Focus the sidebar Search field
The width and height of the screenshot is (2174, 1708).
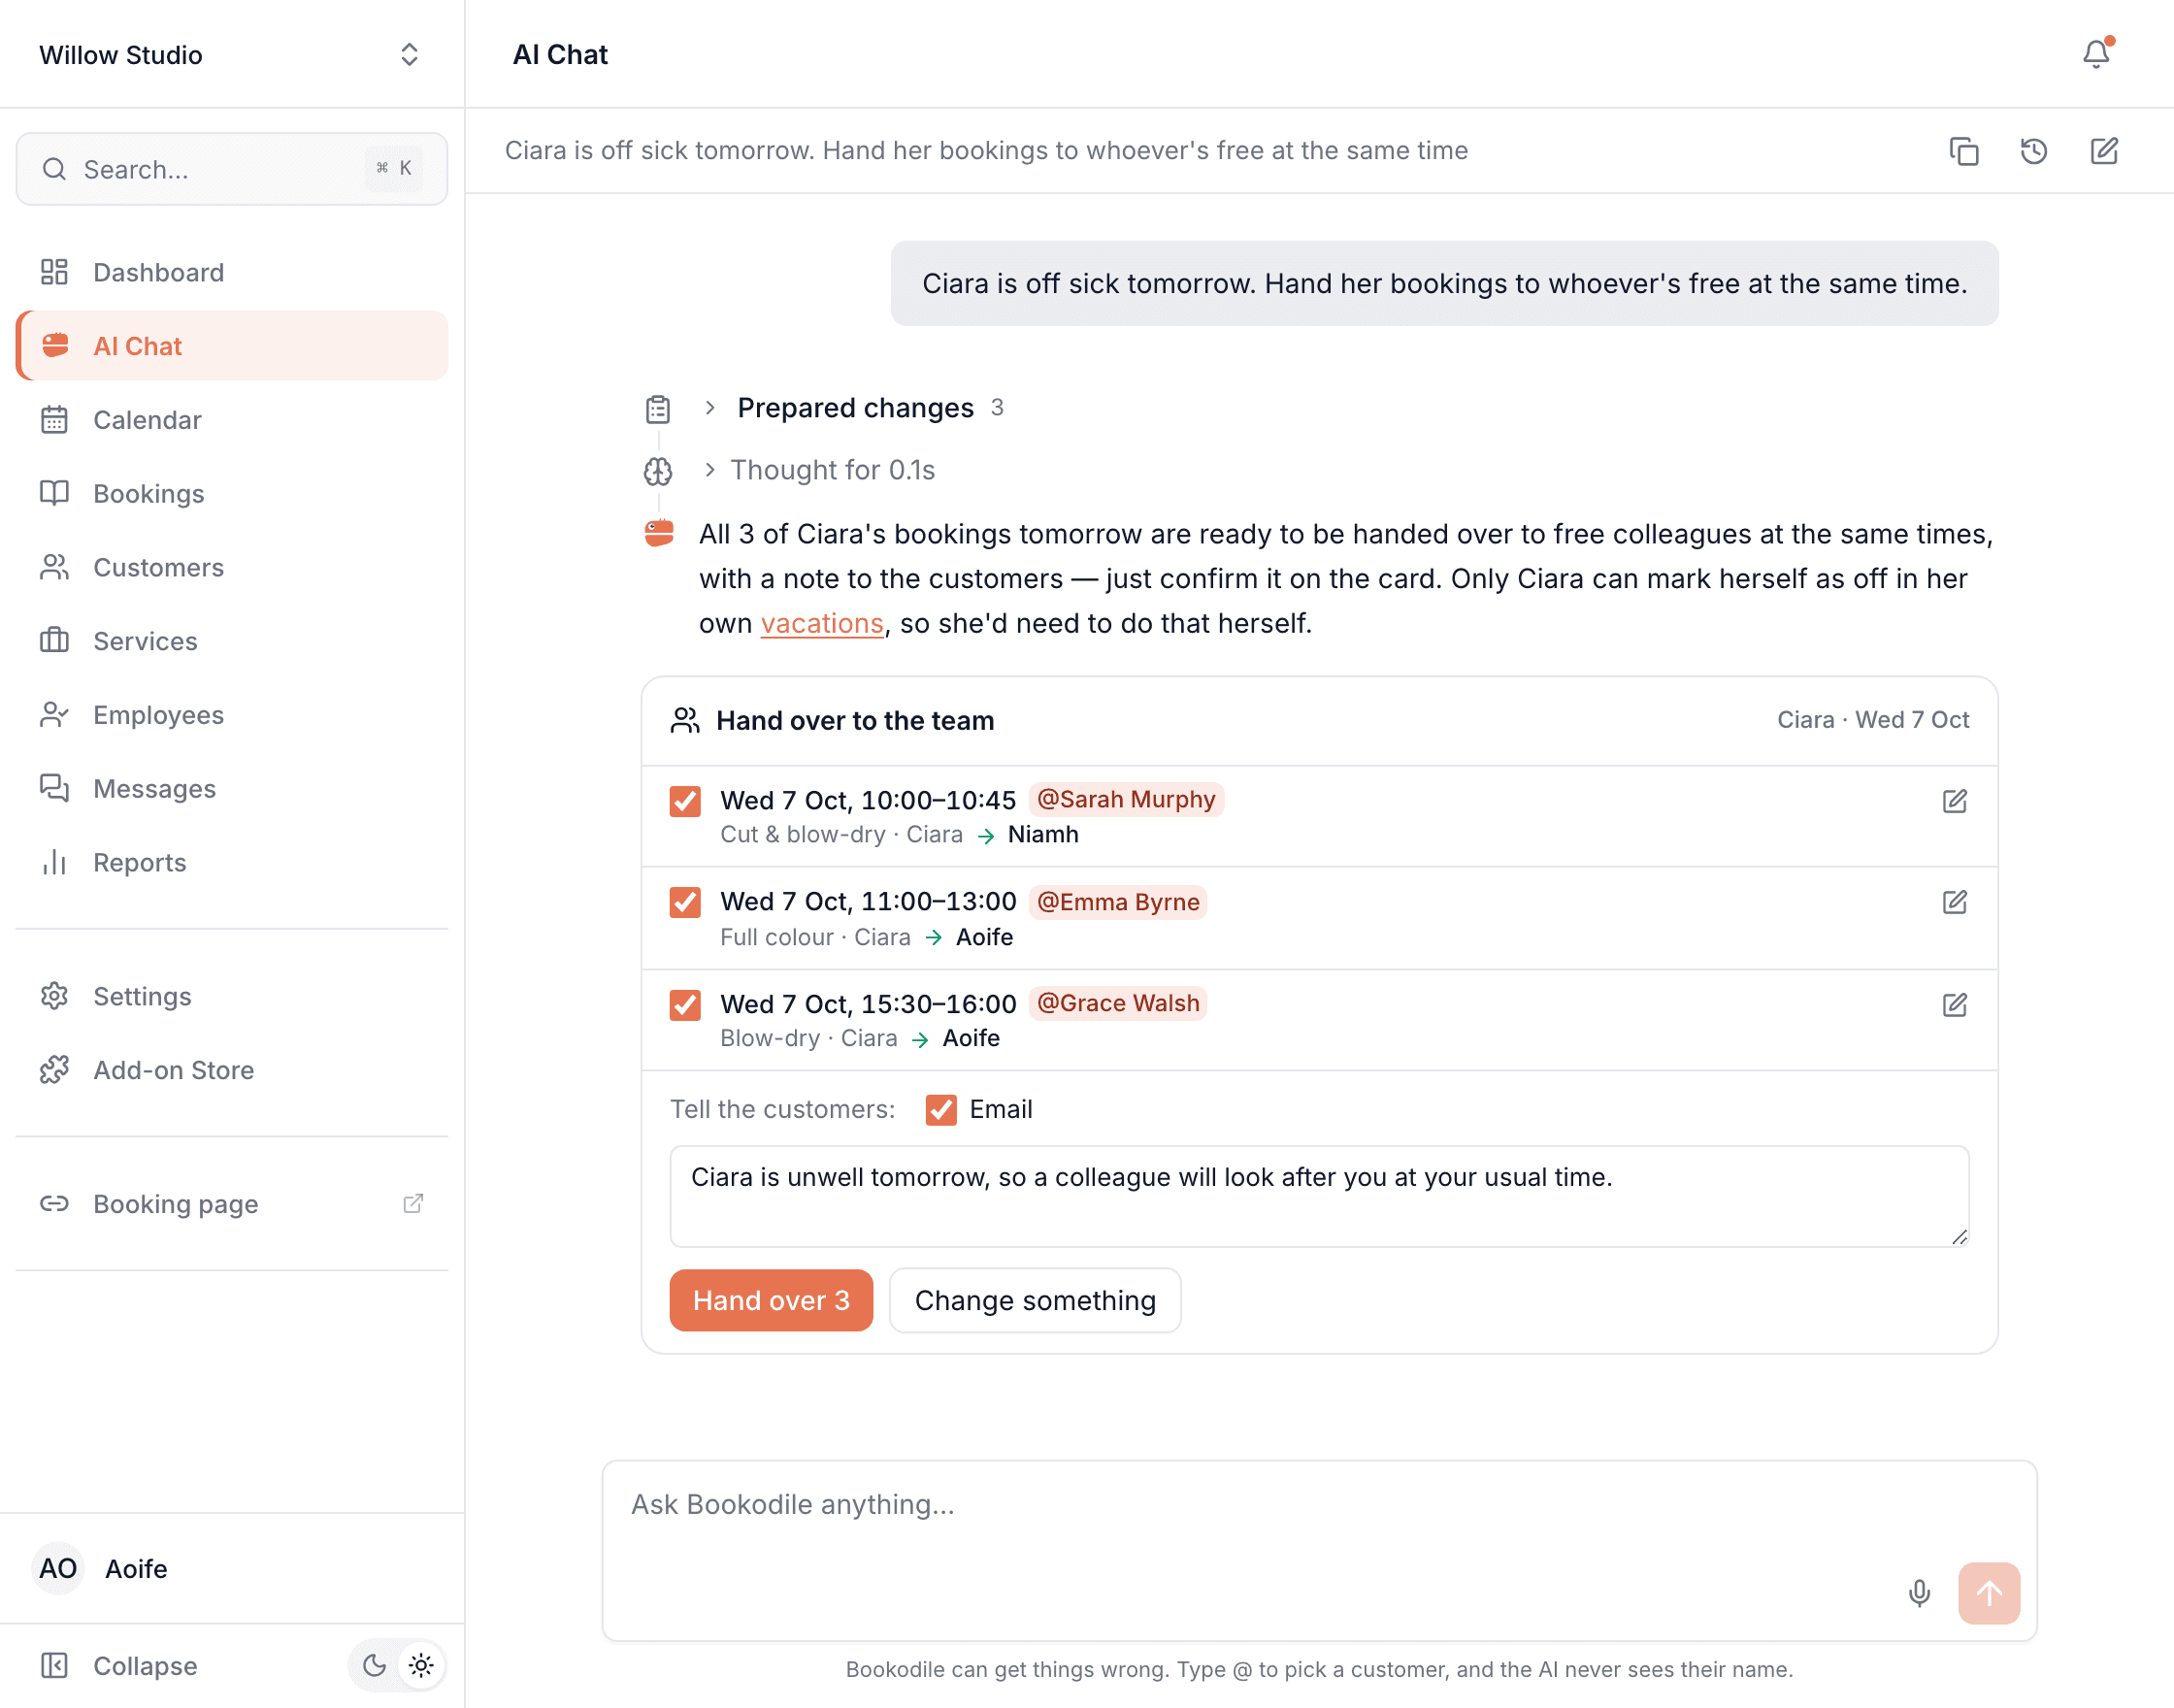click(x=232, y=168)
